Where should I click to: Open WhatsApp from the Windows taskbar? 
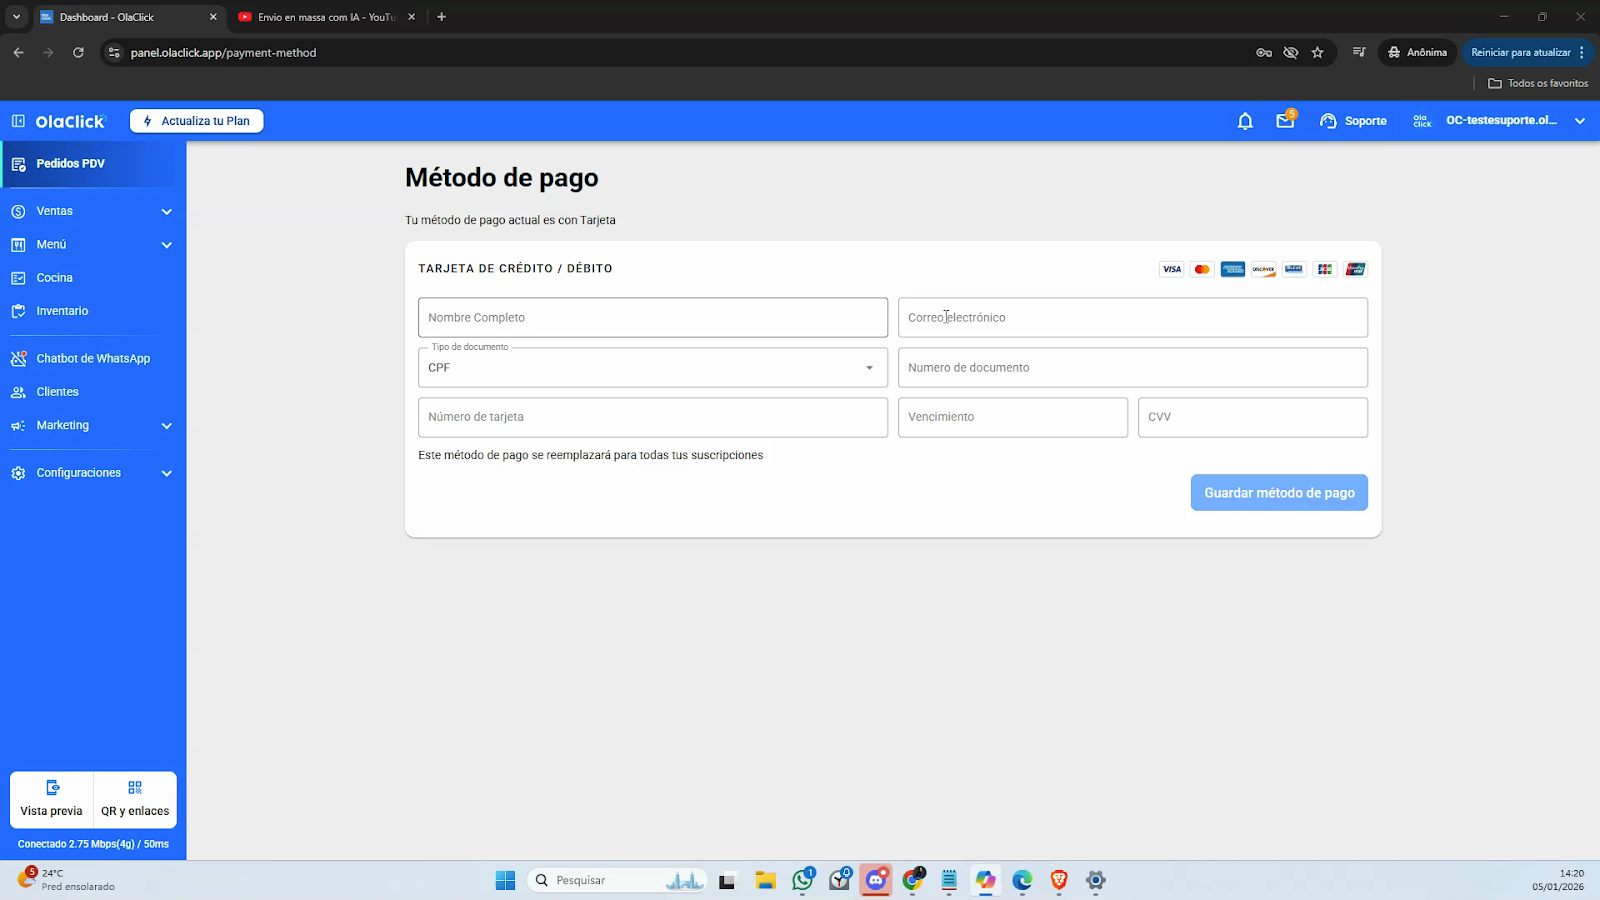(x=803, y=880)
